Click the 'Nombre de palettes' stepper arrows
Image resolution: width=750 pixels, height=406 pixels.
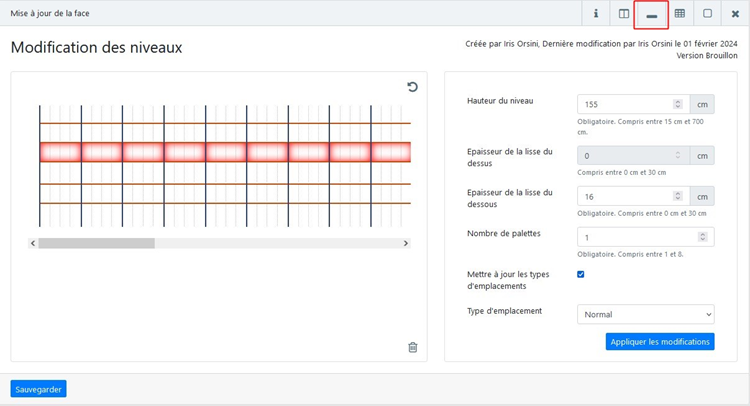point(706,237)
